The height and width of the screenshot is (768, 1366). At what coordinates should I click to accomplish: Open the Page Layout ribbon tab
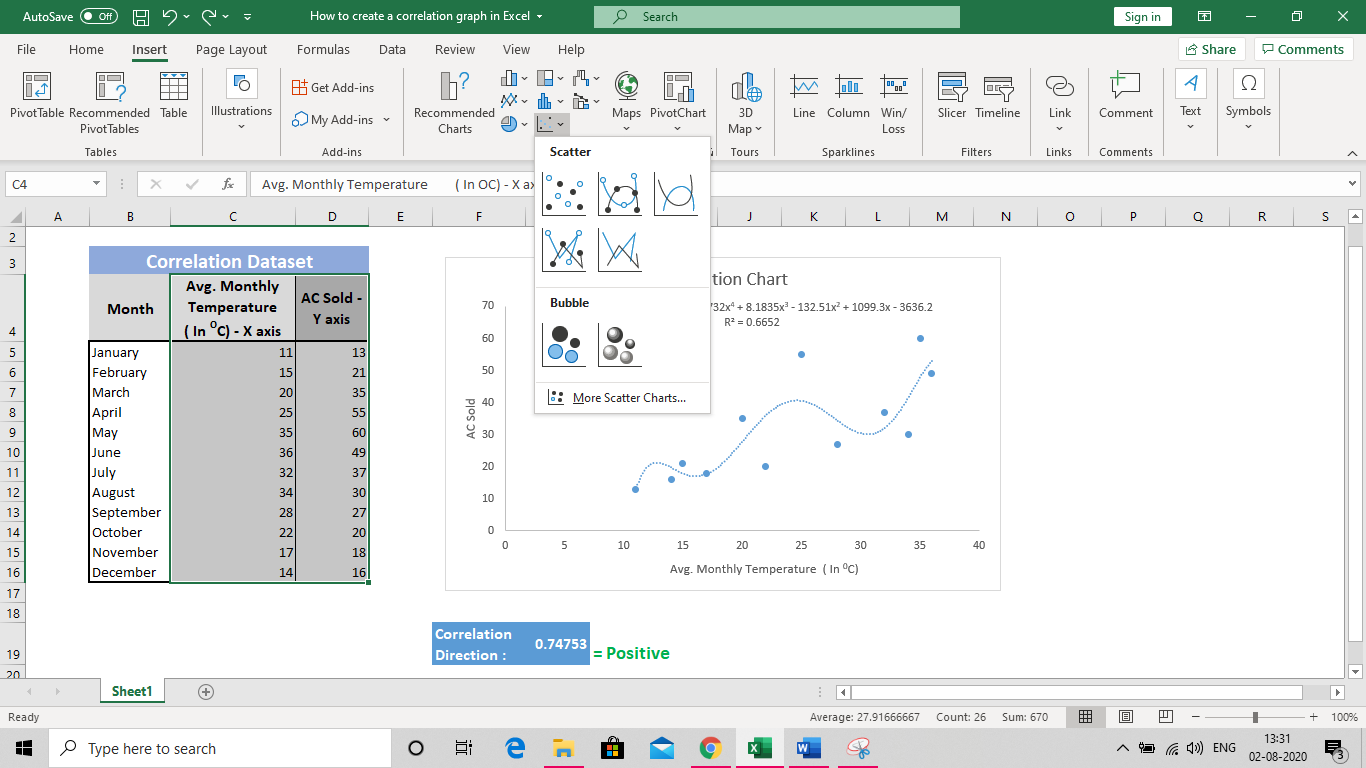click(229, 49)
